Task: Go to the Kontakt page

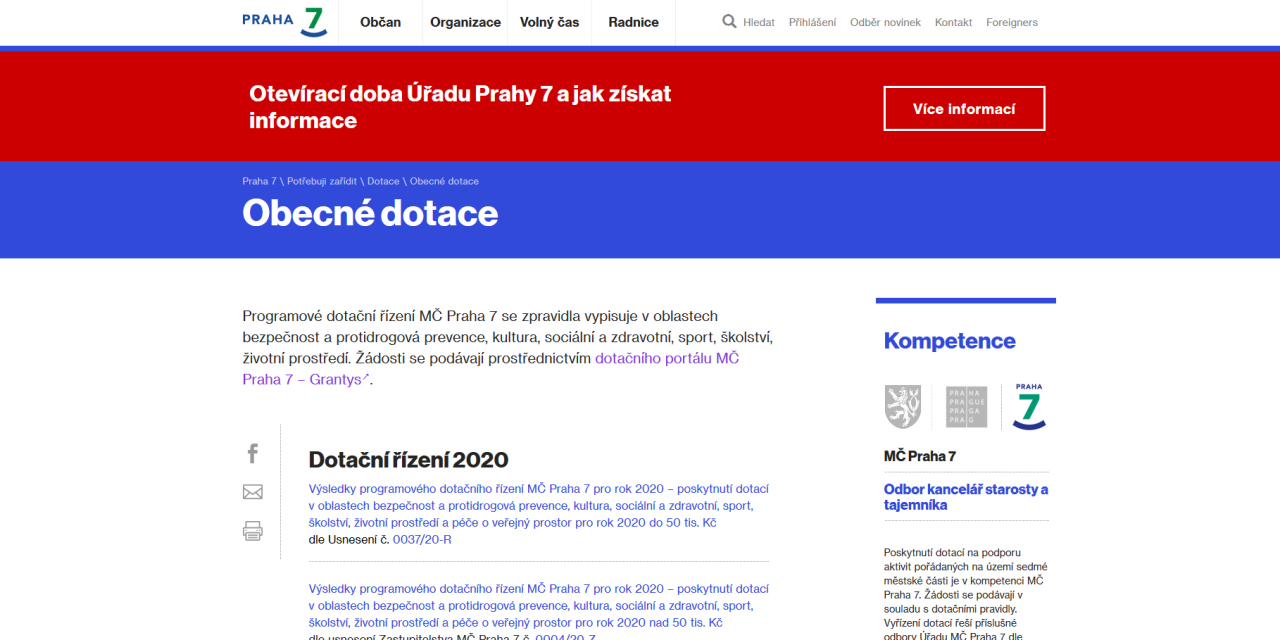Action: coord(953,22)
